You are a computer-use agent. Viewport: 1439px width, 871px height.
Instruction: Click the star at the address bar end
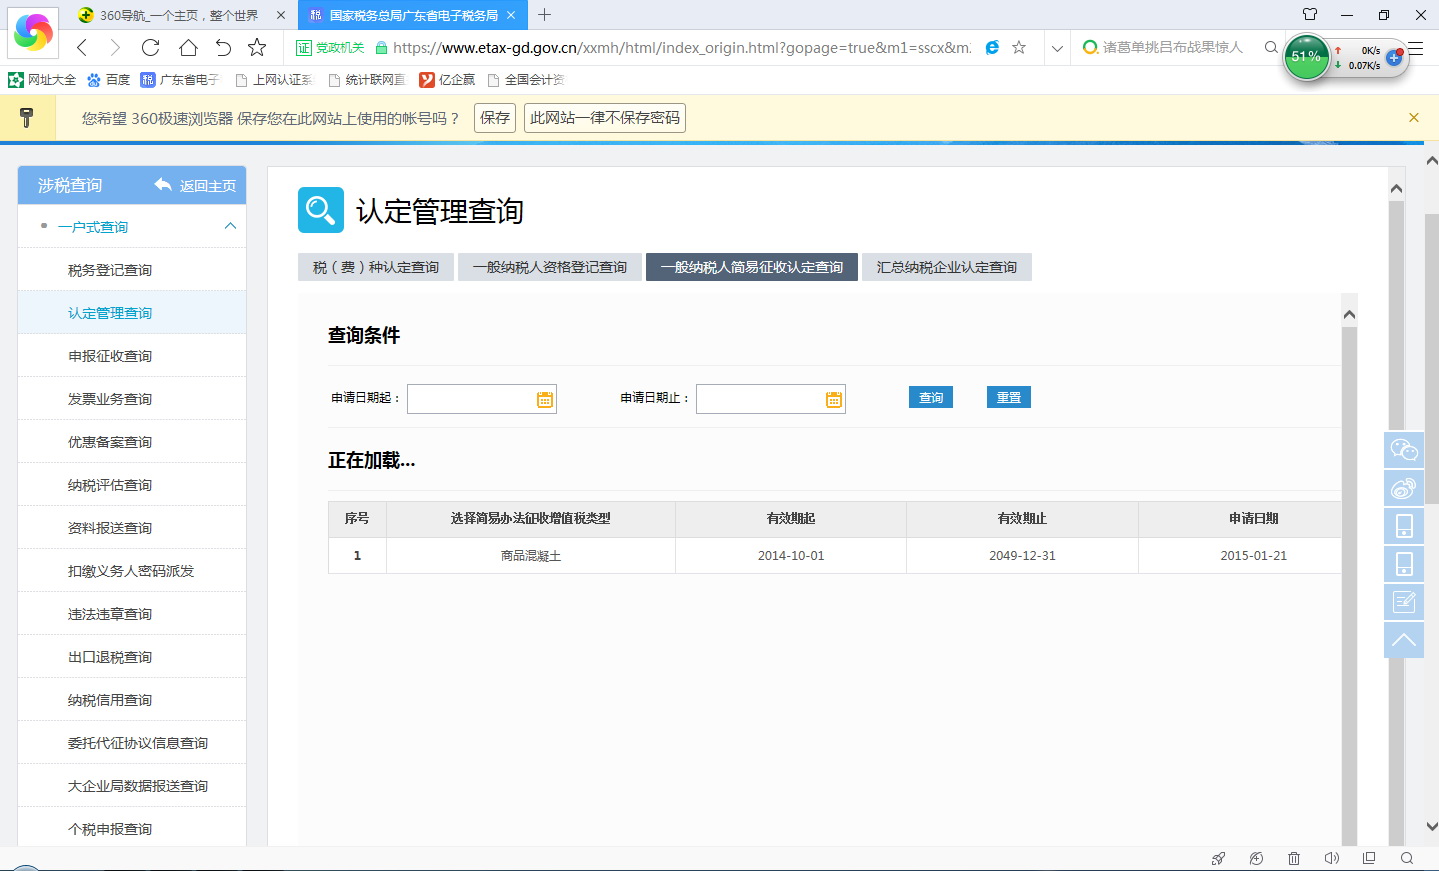point(1019,47)
